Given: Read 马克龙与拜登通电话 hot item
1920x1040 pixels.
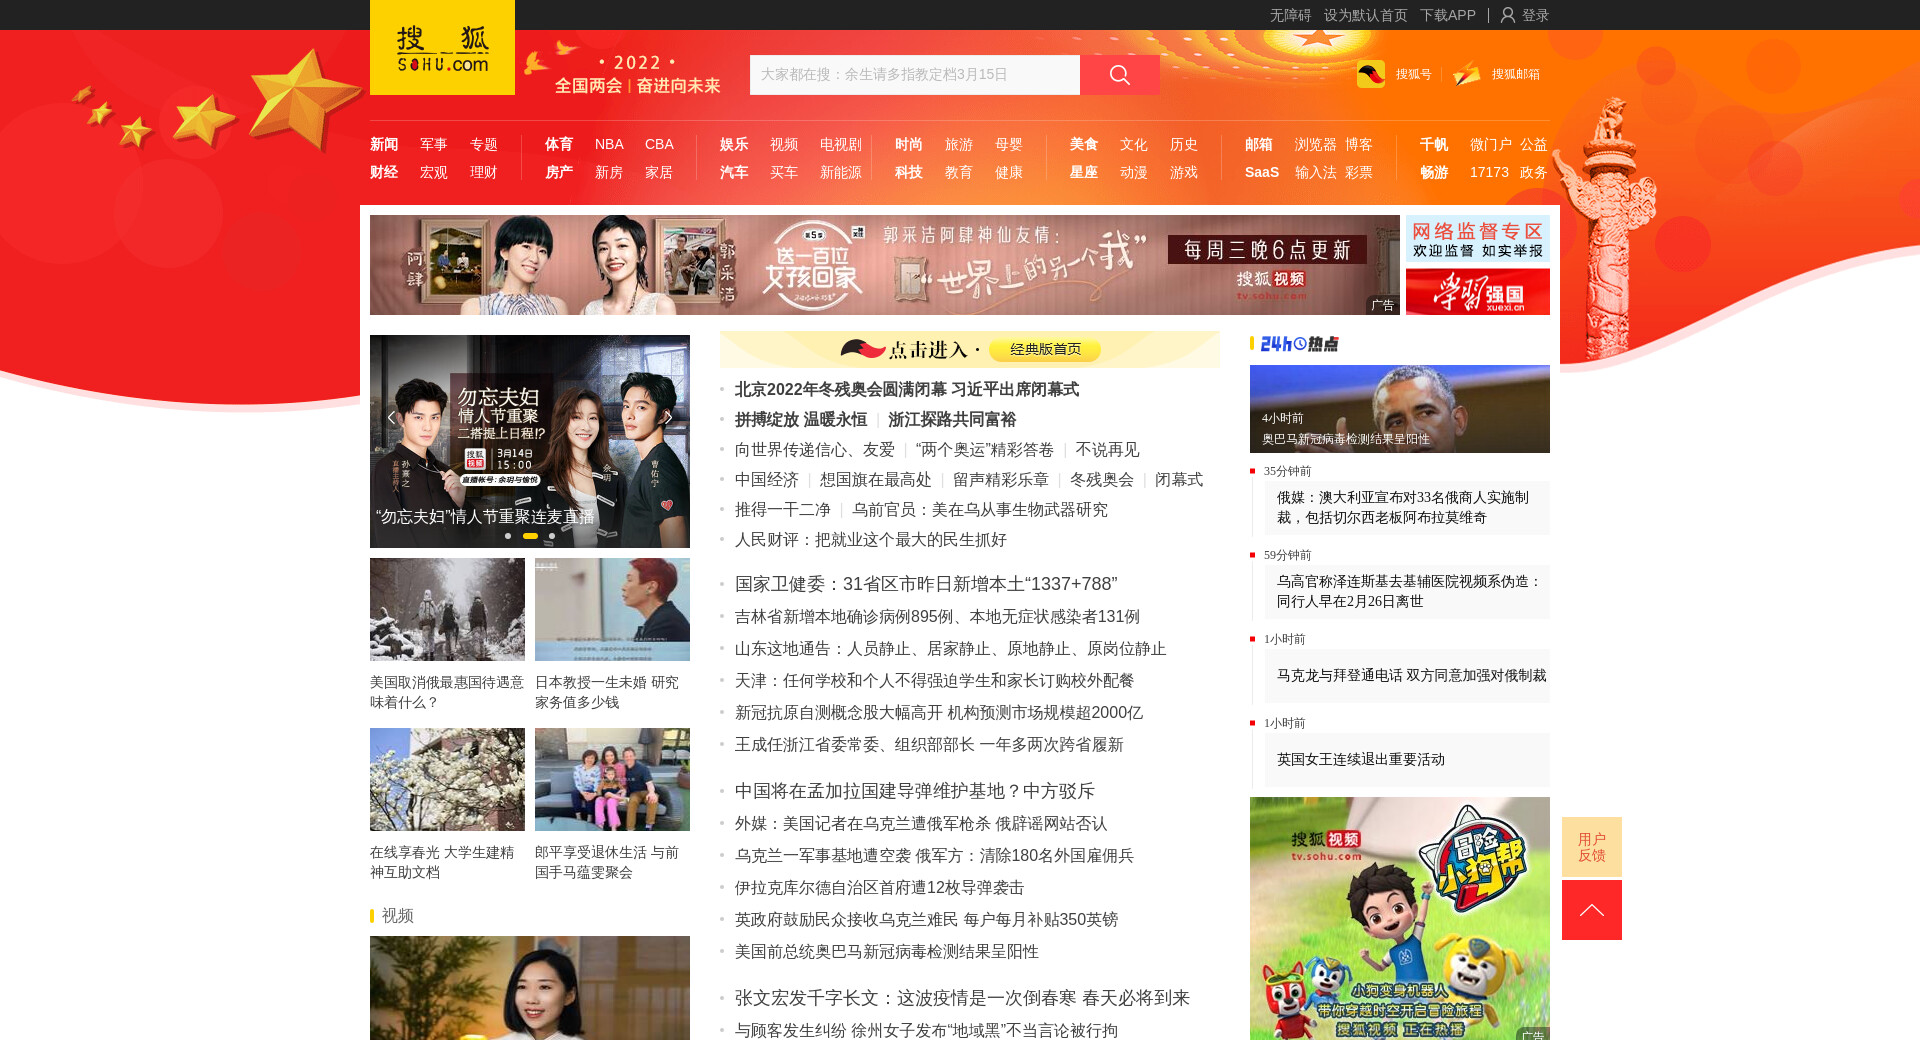Looking at the screenshot, I should pyautogui.click(x=1412, y=676).
